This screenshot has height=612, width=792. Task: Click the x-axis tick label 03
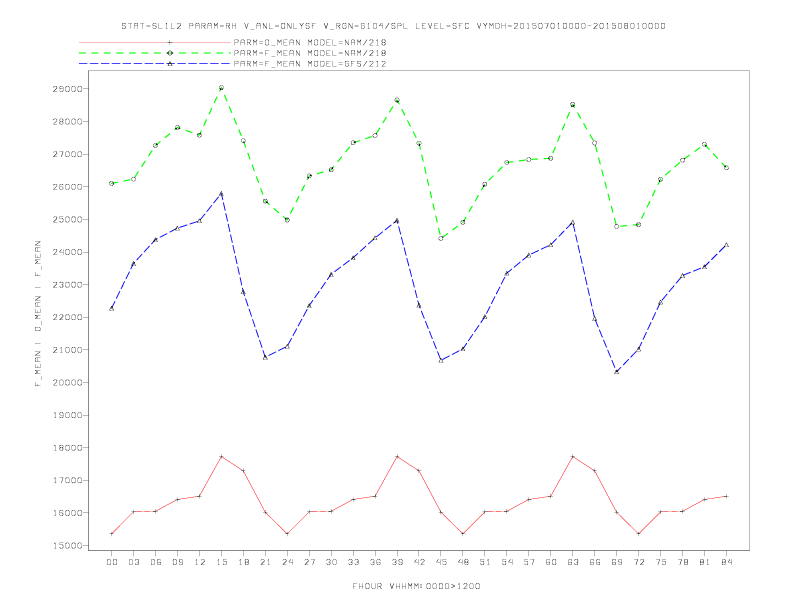133,562
